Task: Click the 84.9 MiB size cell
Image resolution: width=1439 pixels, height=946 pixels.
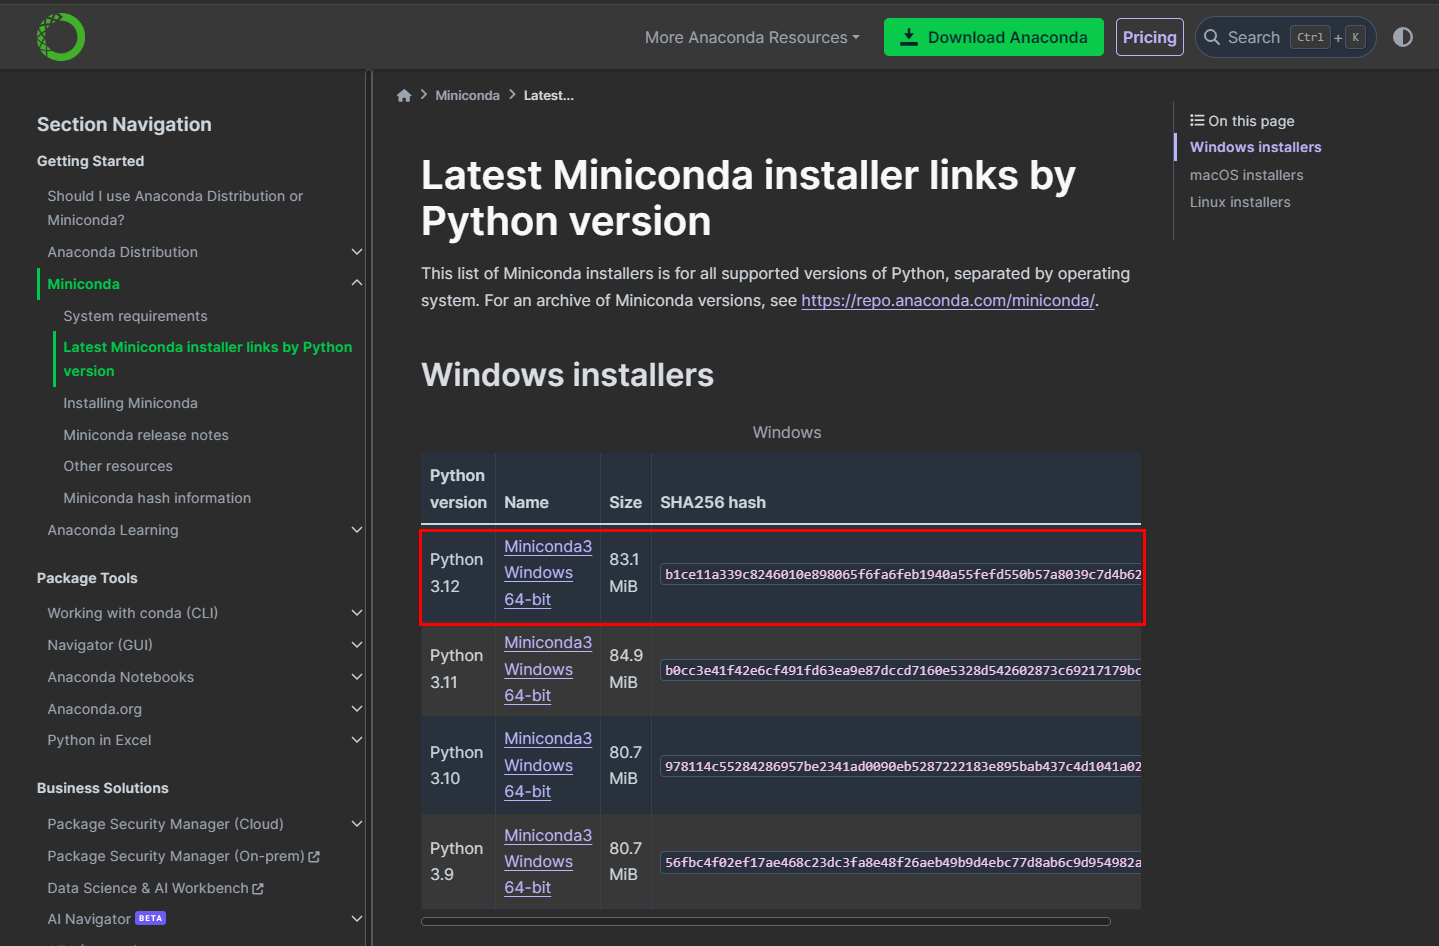Action: [626, 669]
